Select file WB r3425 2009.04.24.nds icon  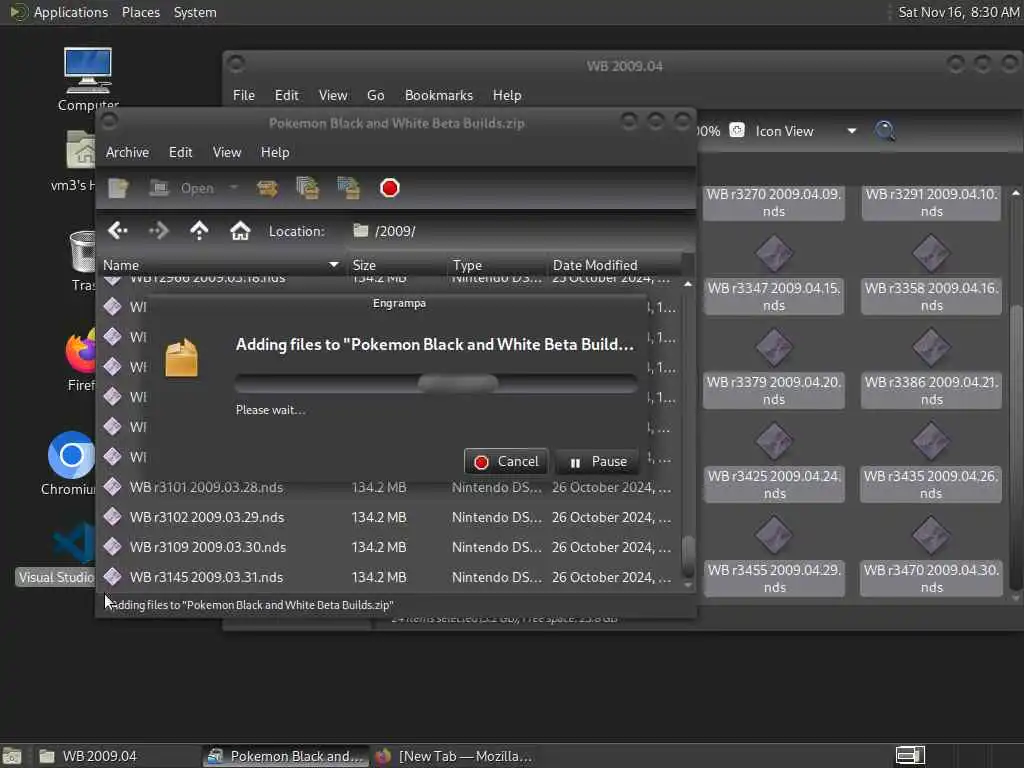[x=774, y=441]
